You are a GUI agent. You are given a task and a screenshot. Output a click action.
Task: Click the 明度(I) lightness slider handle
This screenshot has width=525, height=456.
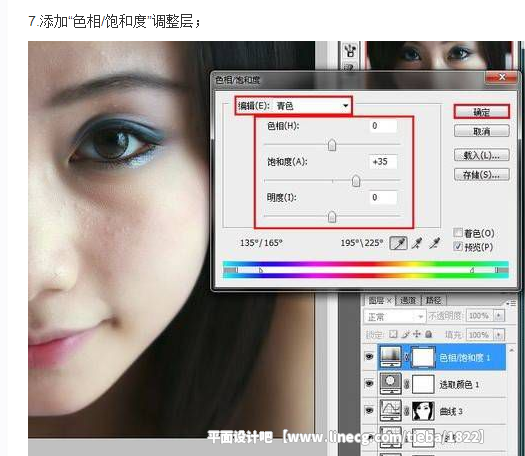pyautogui.click(x=332, y=217)
